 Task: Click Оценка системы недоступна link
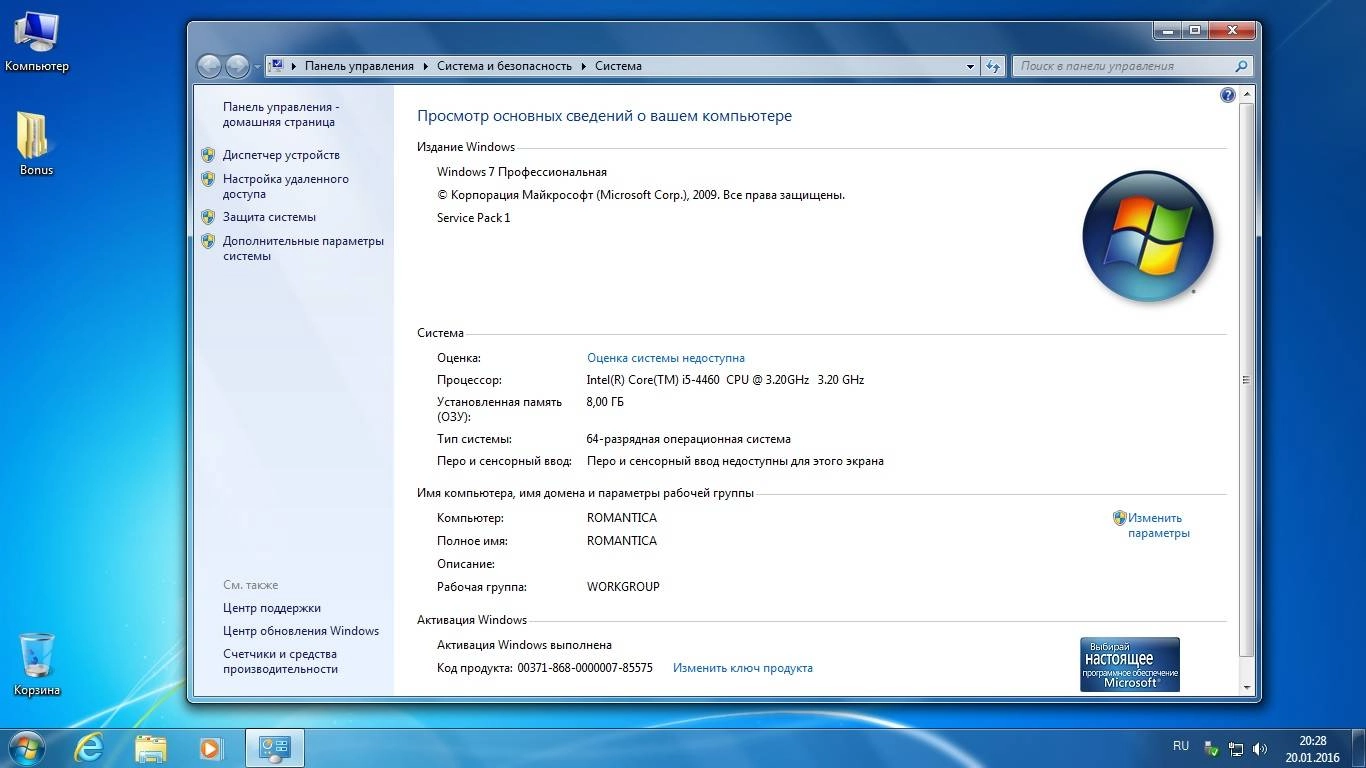[x=665, y=358]
